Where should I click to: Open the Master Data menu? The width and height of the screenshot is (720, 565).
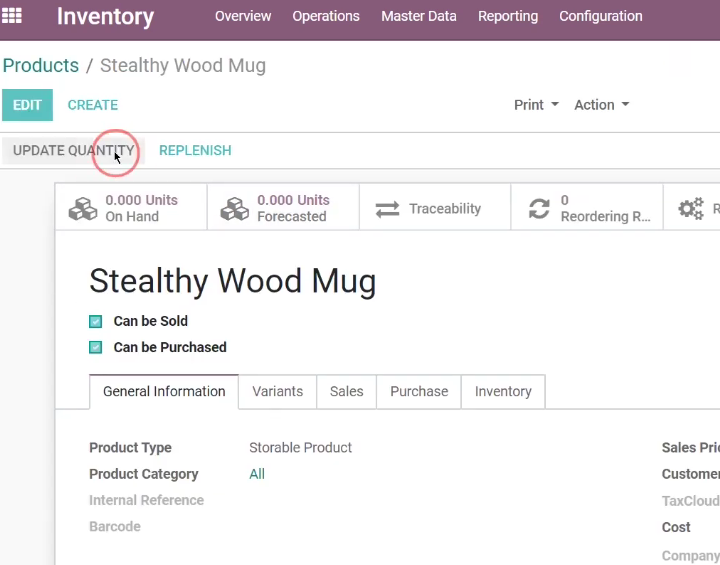pos(419,16)
